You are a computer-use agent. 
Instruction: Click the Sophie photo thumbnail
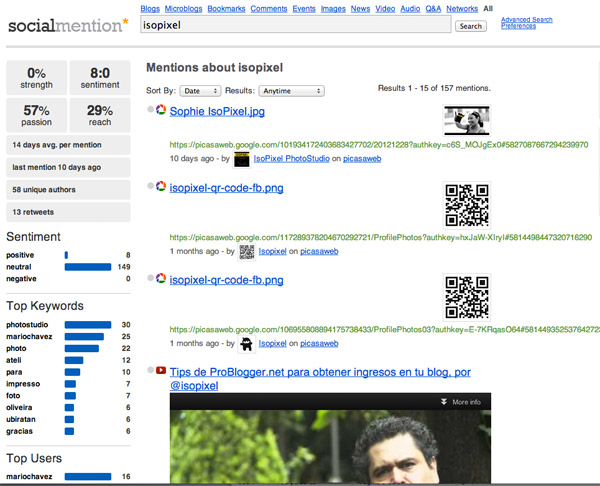tap(466, 120)
